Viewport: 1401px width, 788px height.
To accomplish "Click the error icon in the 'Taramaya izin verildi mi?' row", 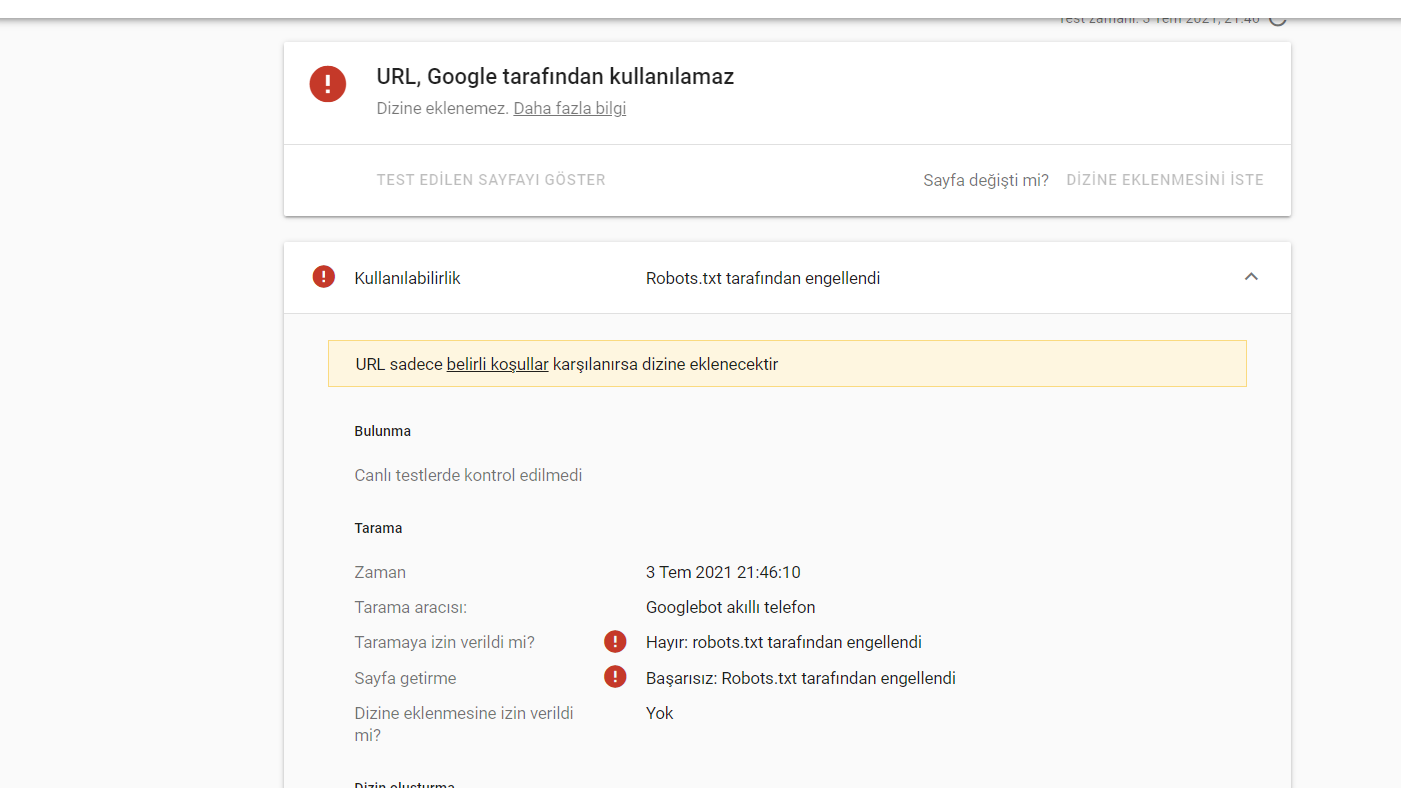I will 615,642.
